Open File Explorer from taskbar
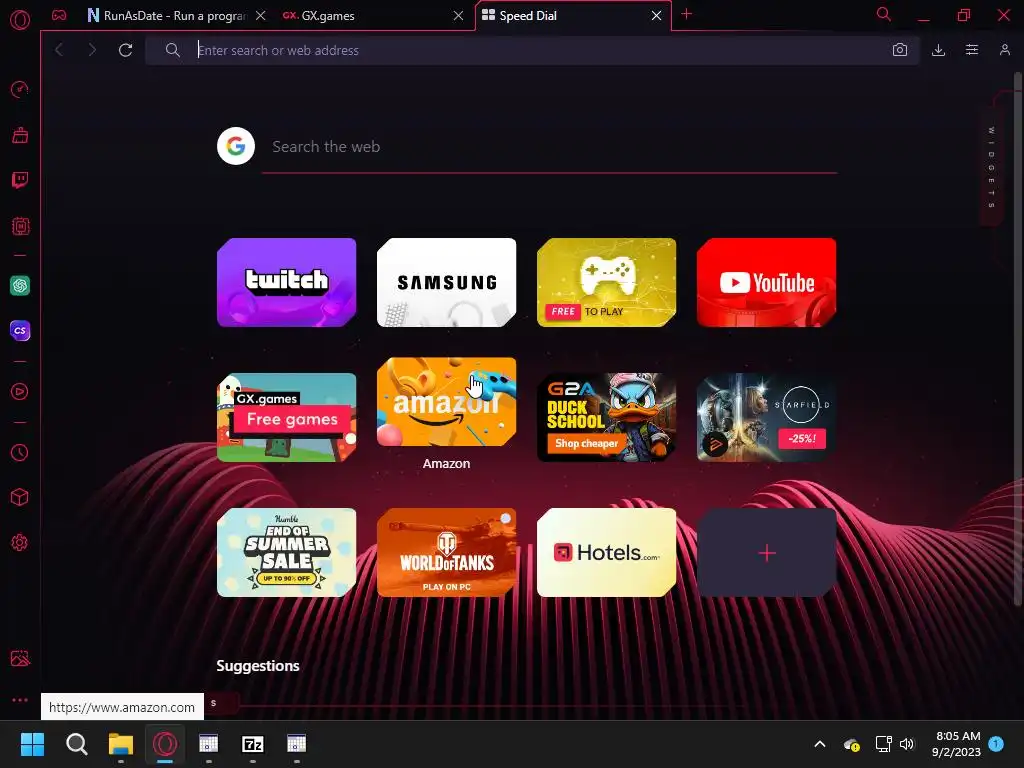 tap(121, 743)
